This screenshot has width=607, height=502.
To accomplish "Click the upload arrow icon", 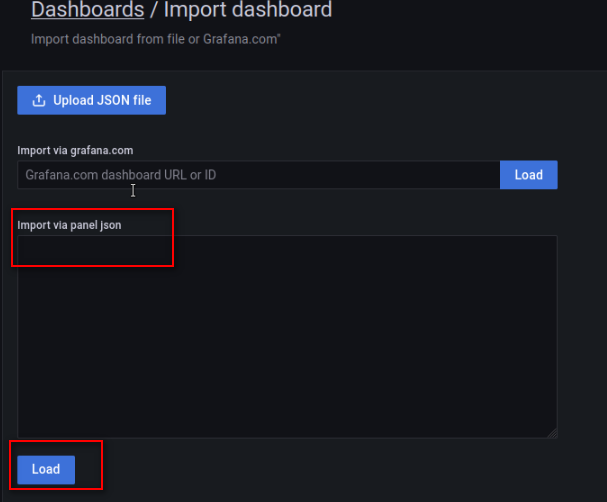I will [x=39, y=101].
